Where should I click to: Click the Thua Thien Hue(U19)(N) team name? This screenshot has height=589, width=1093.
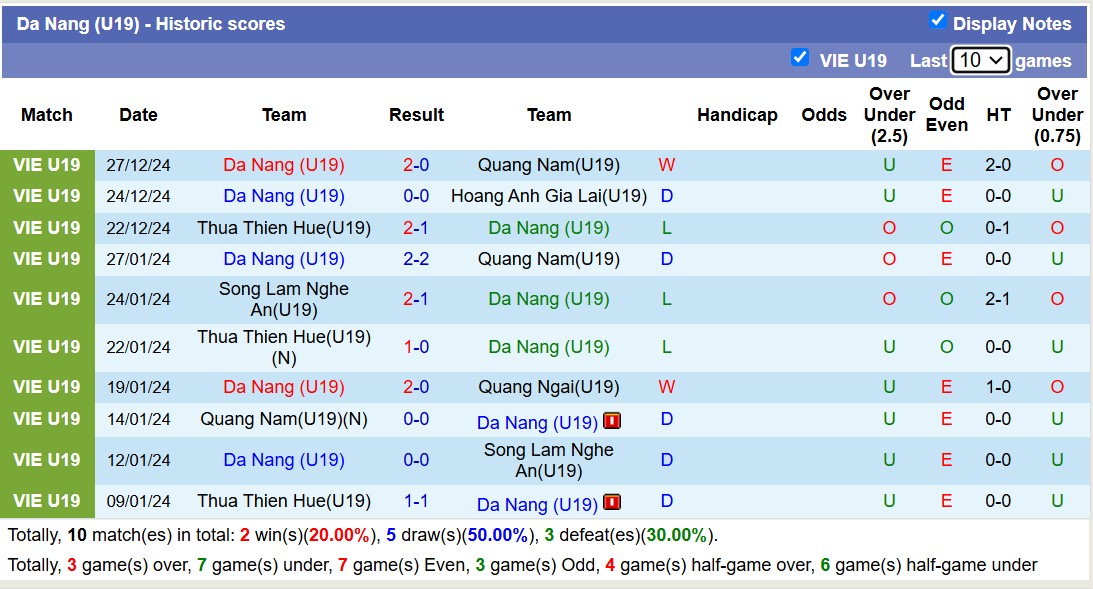[x=283, y=347]
